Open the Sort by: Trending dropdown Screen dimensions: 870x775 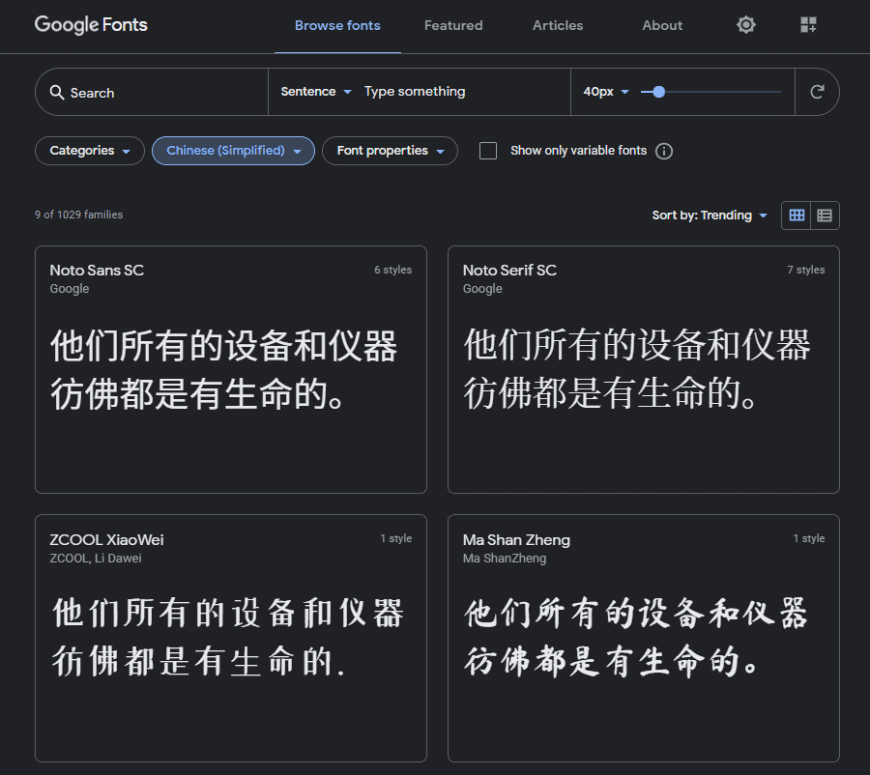coord(710,215)
